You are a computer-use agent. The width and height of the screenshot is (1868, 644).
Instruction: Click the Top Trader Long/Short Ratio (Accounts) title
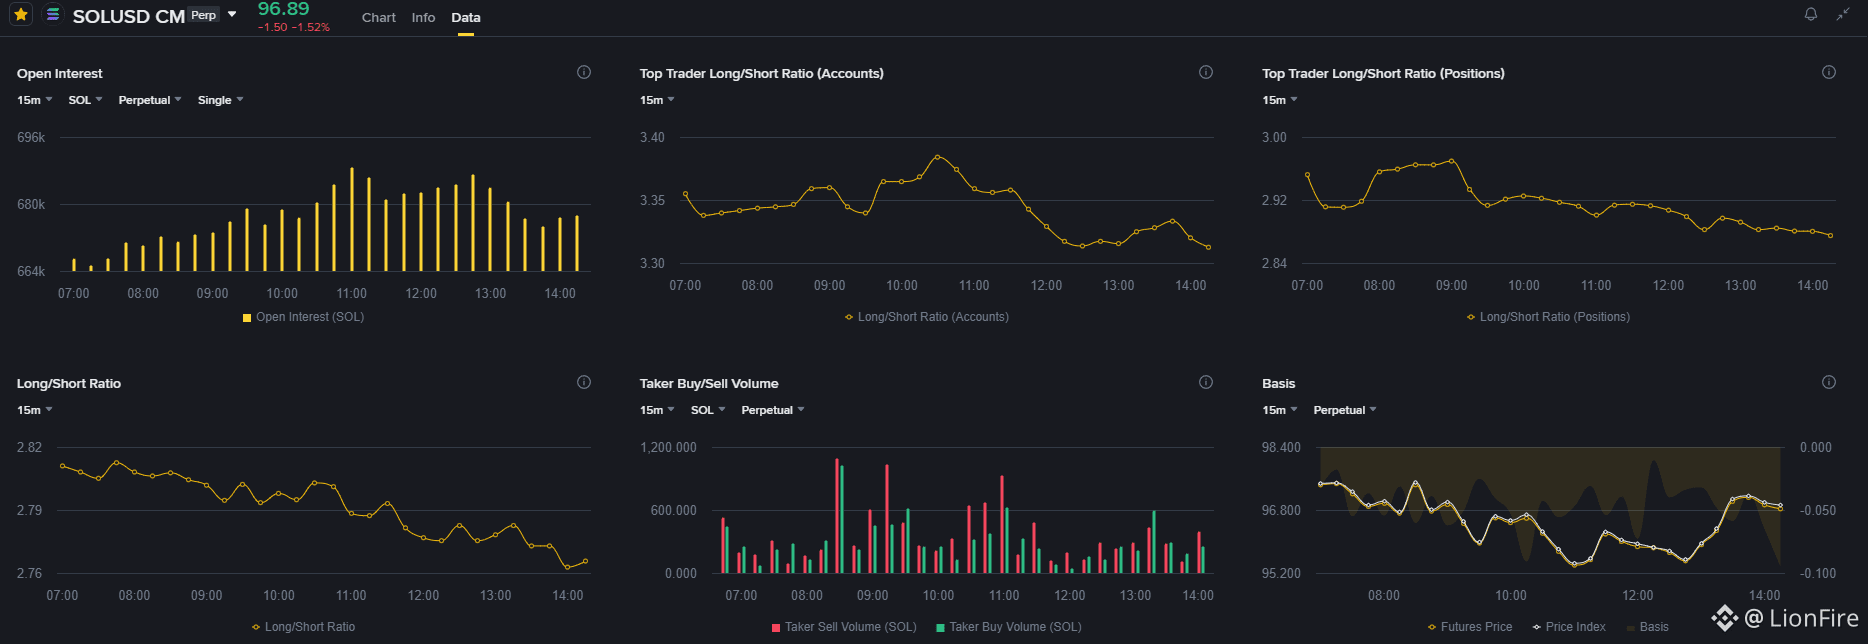click(x=761, y=73)
